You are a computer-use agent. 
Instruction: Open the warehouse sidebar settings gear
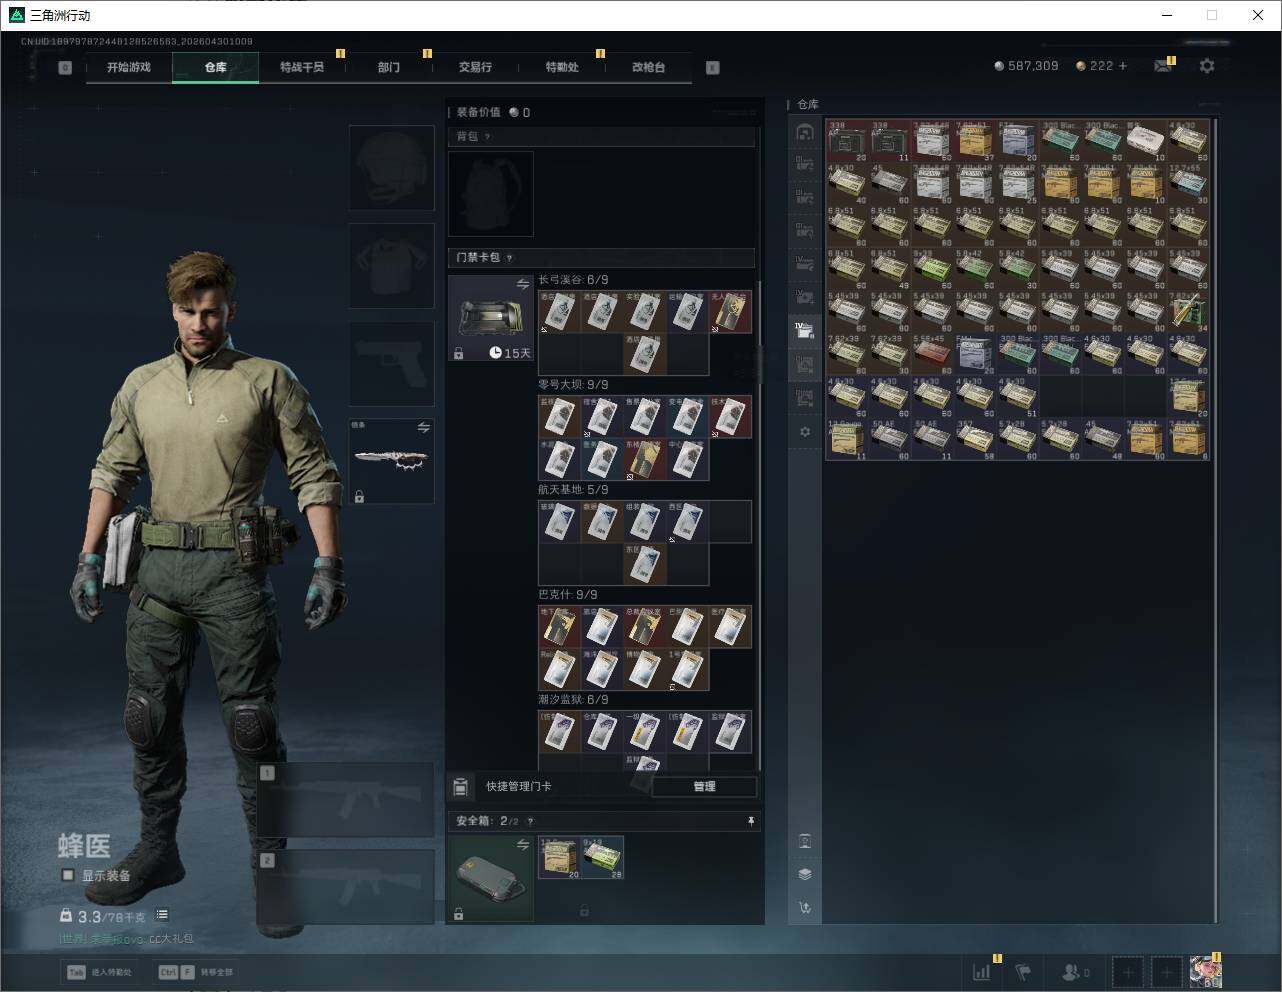805,432
